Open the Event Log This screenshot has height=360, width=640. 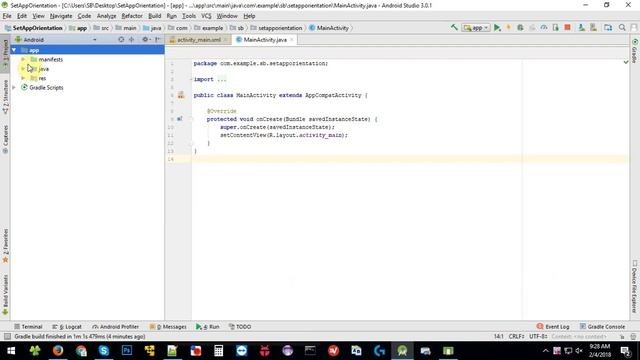point(553,327)
